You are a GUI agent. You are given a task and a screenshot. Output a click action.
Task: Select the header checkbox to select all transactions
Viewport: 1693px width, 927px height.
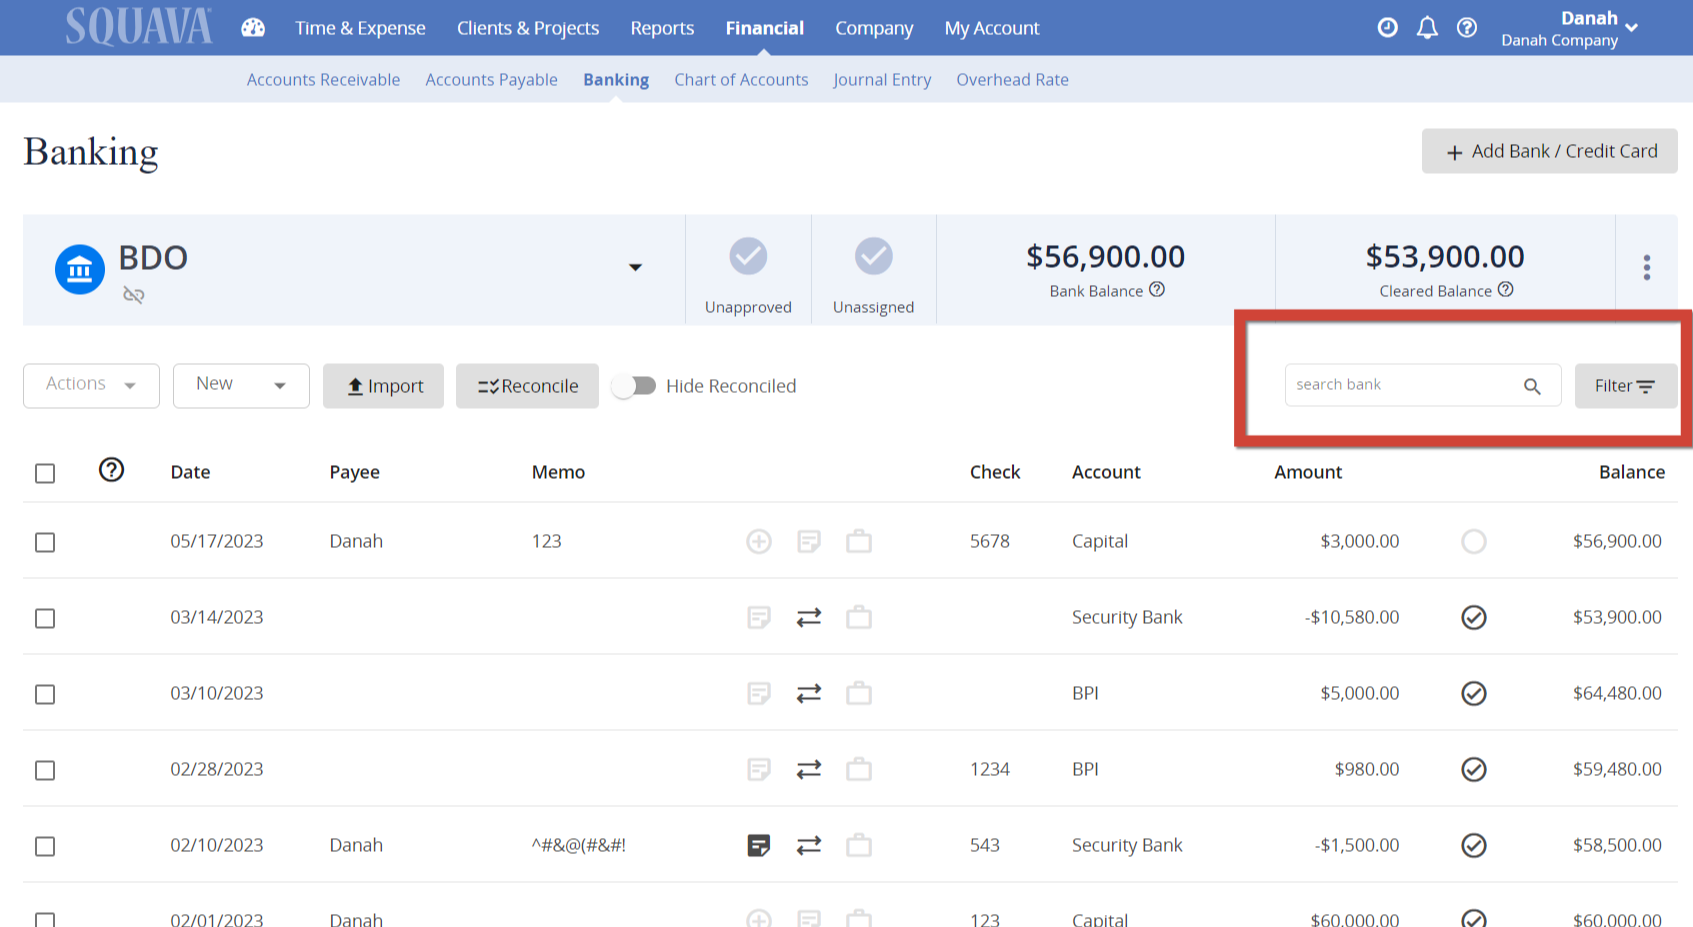click(44, 473)
